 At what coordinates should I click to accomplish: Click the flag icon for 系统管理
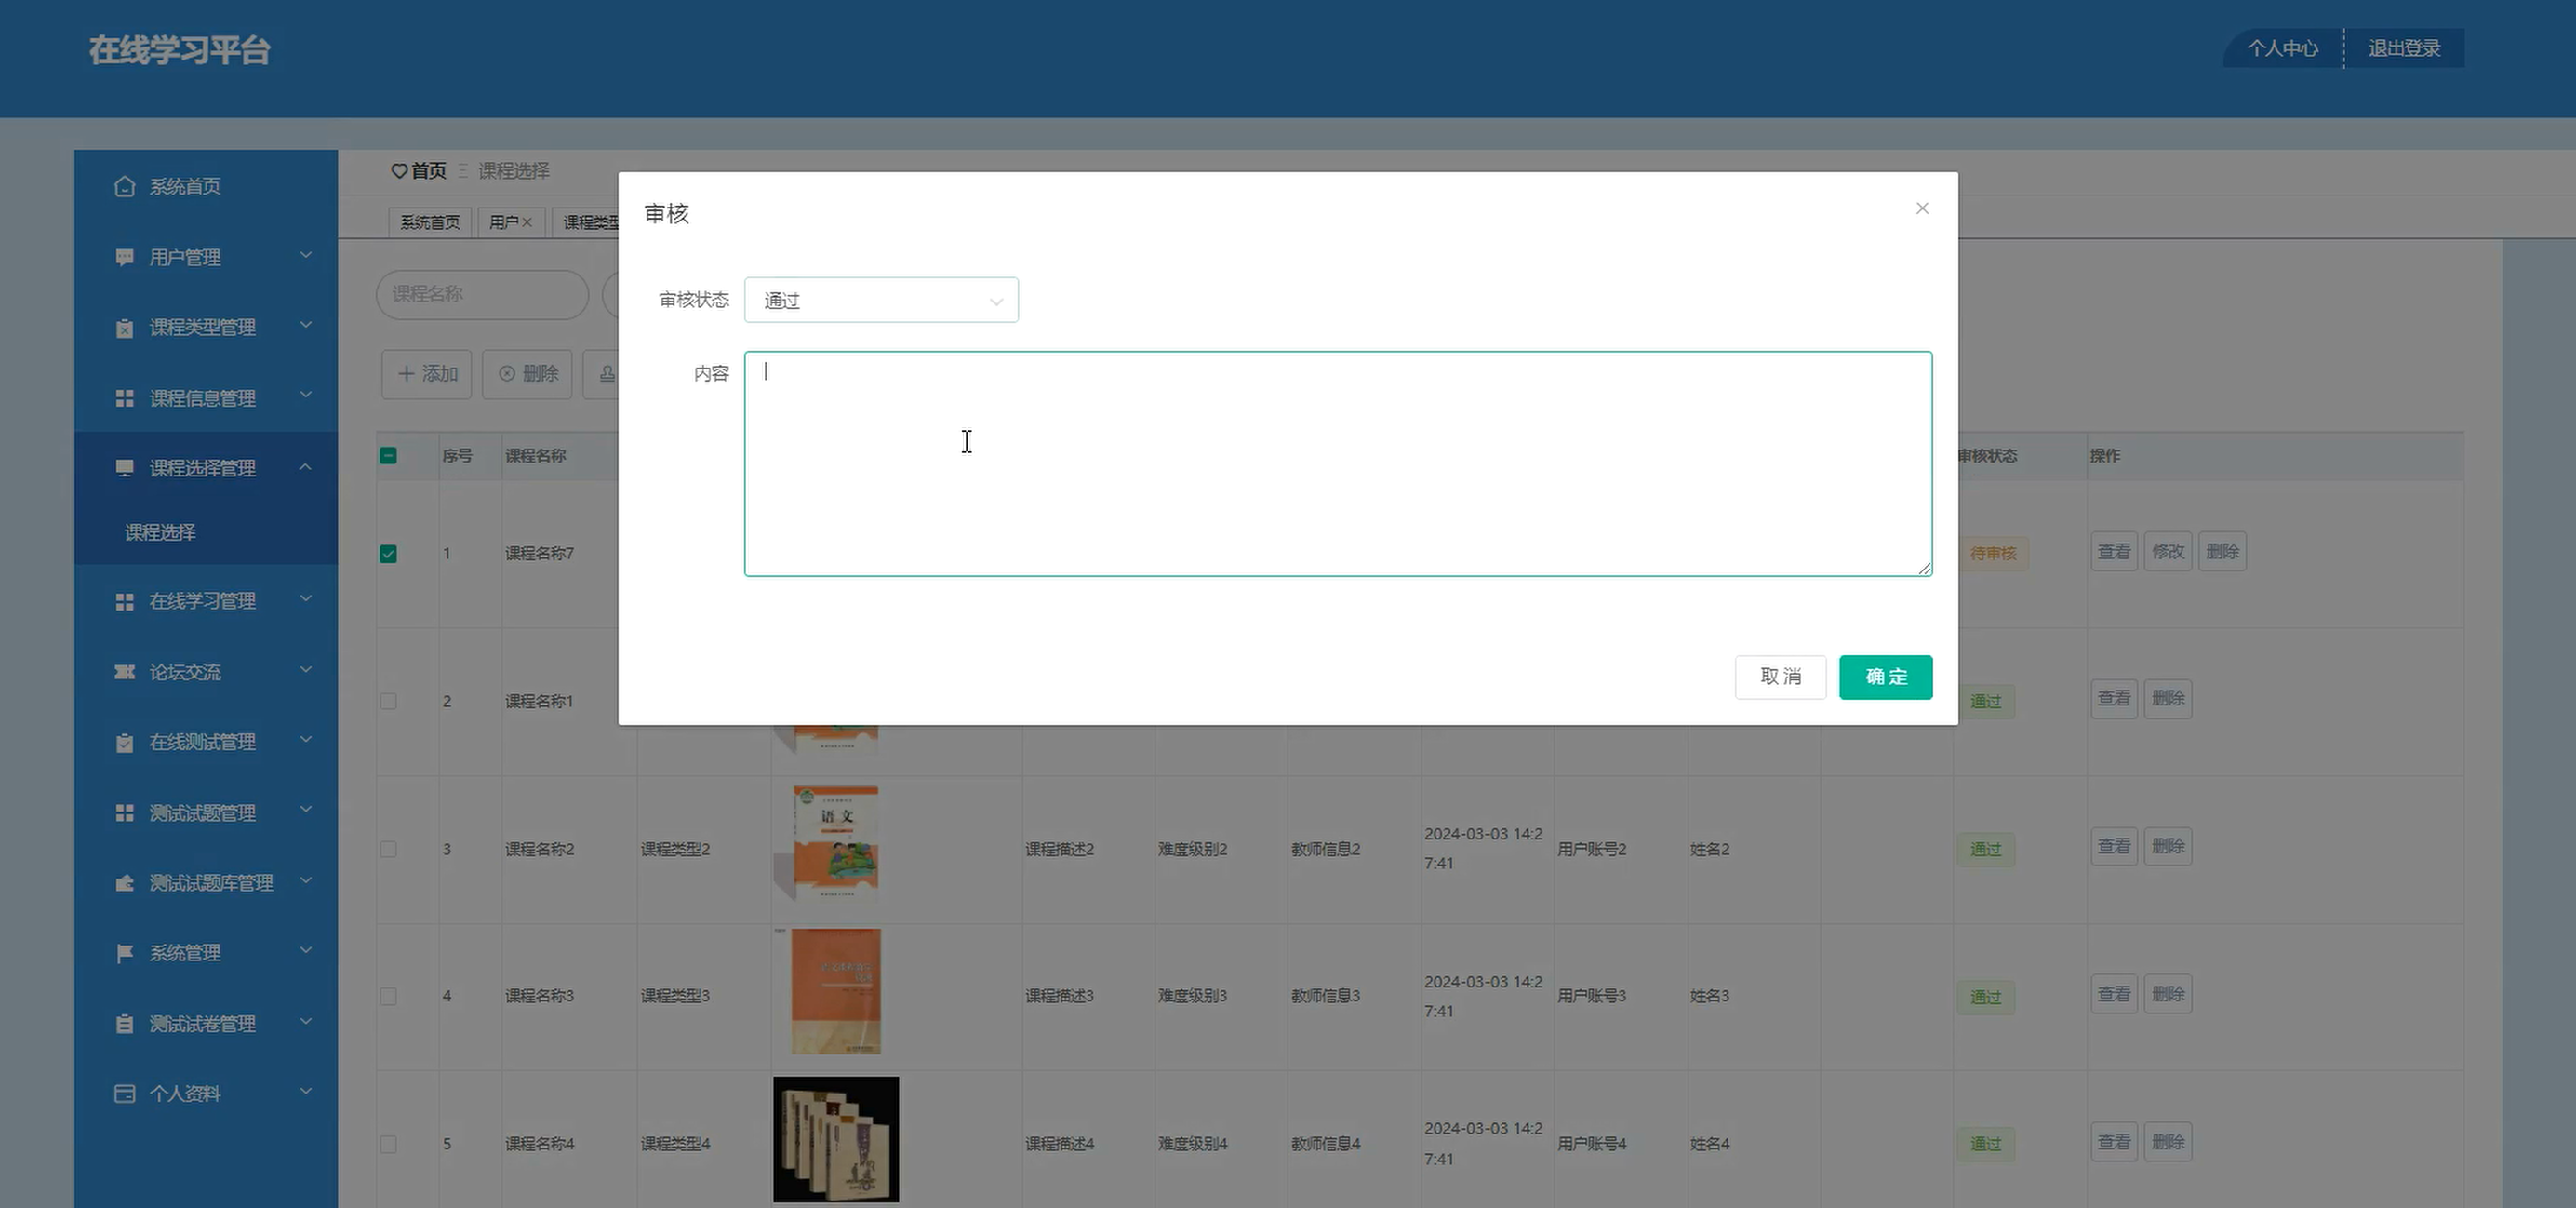(124, 953)
